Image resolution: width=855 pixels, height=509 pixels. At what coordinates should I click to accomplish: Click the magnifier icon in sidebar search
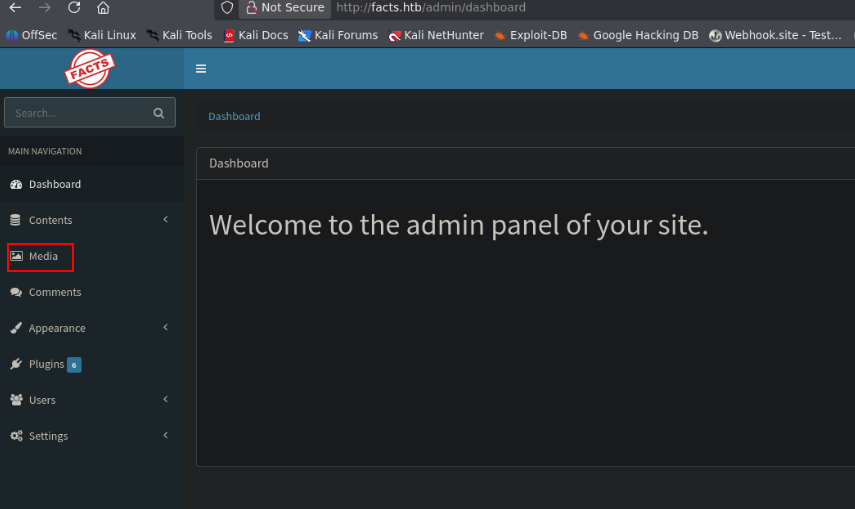pyautogui.click(x=159, y=113)
